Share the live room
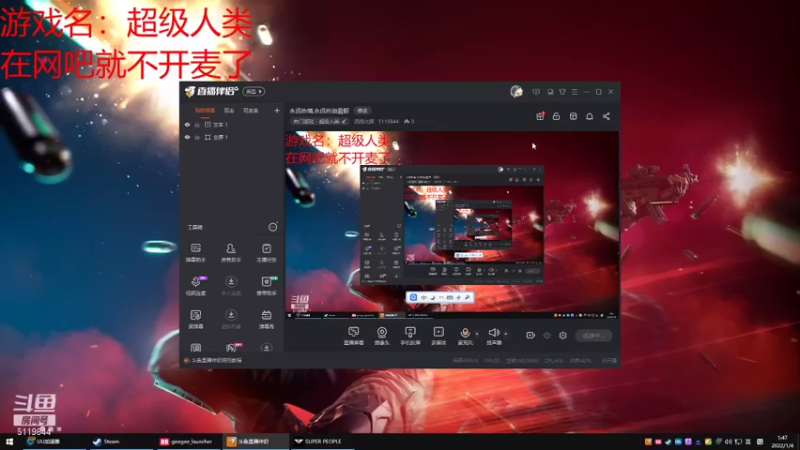800x450 pixels. coord(606,116)
